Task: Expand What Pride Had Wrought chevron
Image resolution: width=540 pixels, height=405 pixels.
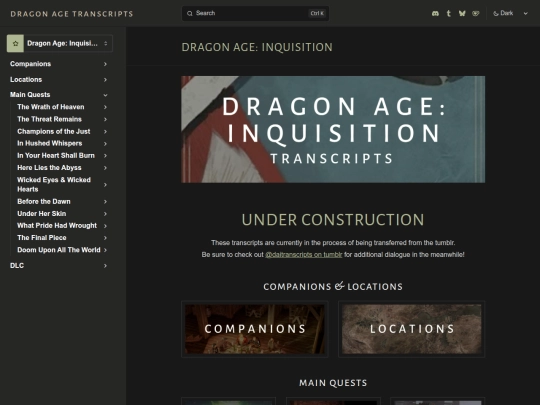Action: [x=105, y=226]
